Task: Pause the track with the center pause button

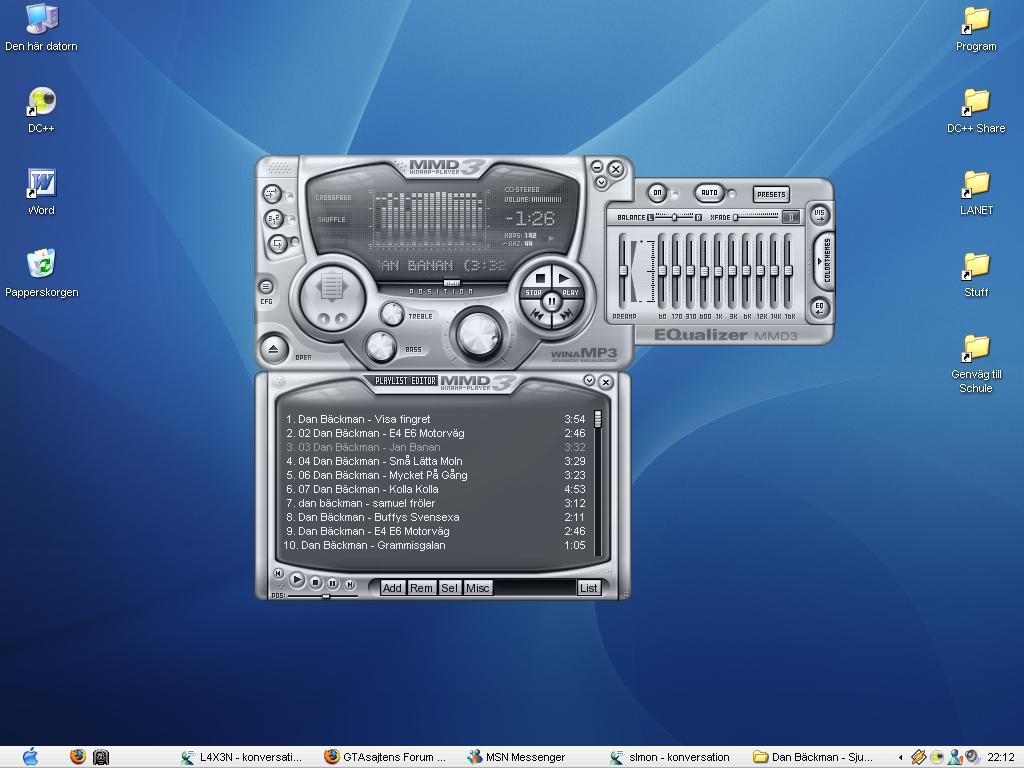Action: (552, 301)
